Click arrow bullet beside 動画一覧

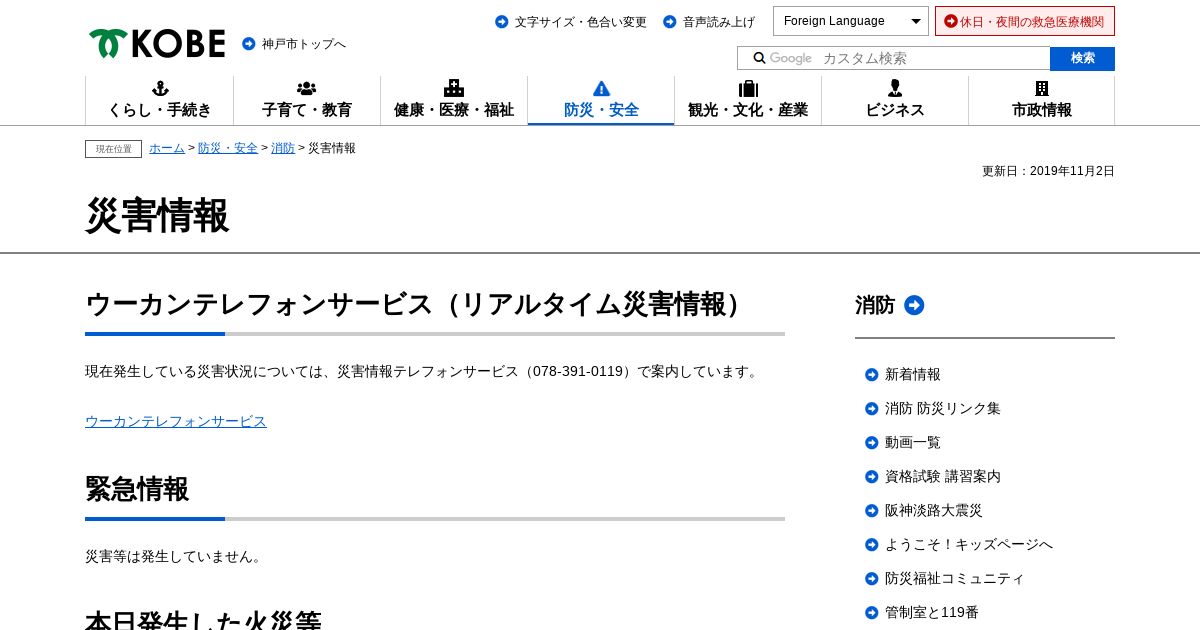point(872,442)
